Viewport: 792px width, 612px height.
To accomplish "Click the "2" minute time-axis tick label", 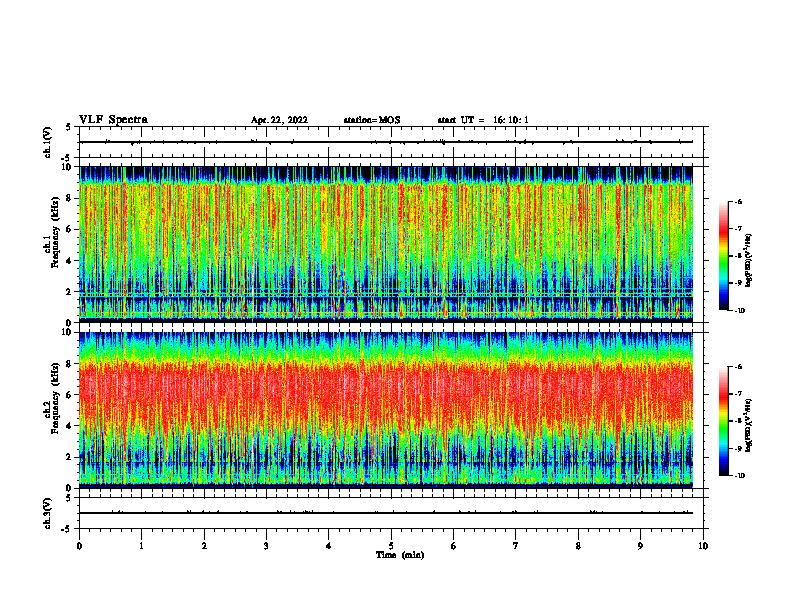I will pos(204,546).
